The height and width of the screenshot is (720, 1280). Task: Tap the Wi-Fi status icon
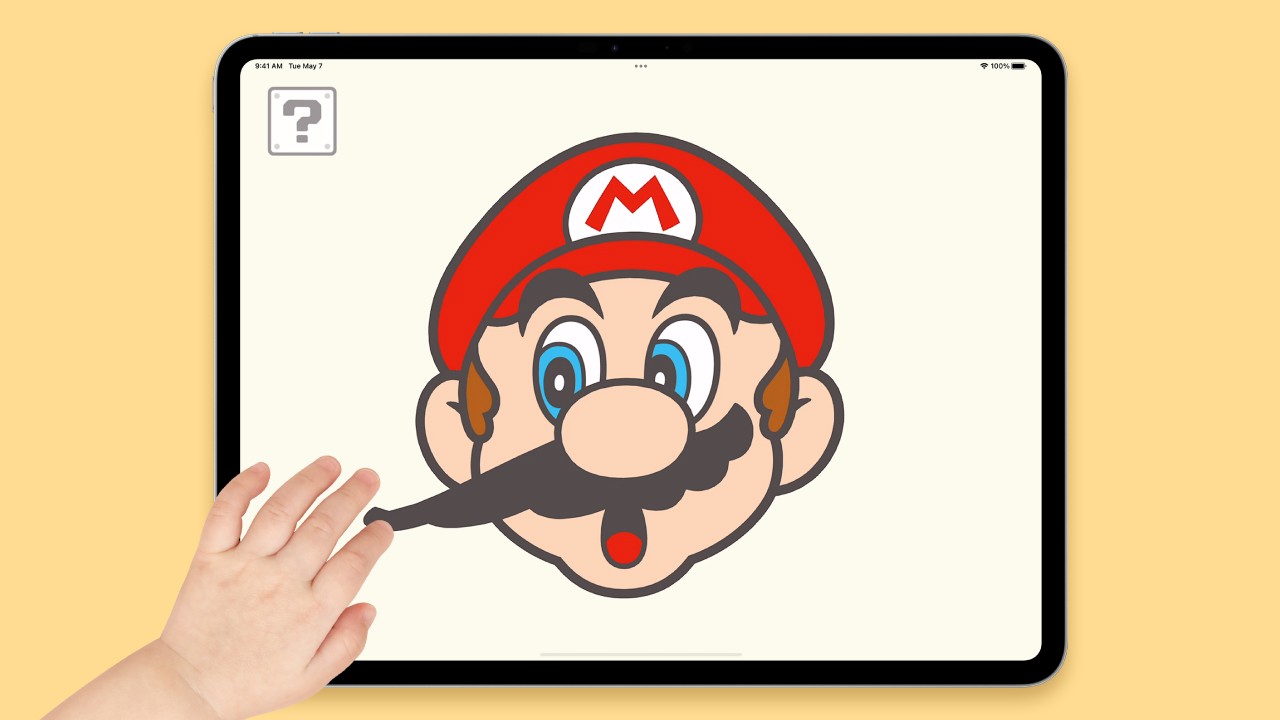[983, 65]
